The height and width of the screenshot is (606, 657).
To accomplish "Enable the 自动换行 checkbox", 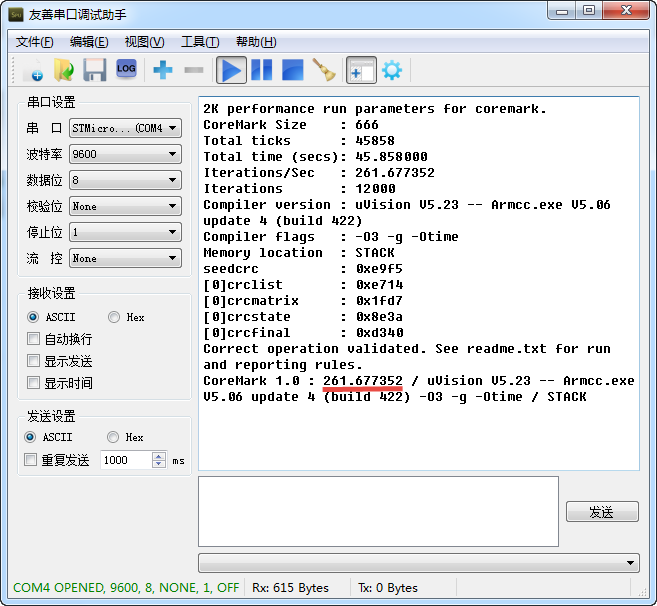I will tap(34, 339).
